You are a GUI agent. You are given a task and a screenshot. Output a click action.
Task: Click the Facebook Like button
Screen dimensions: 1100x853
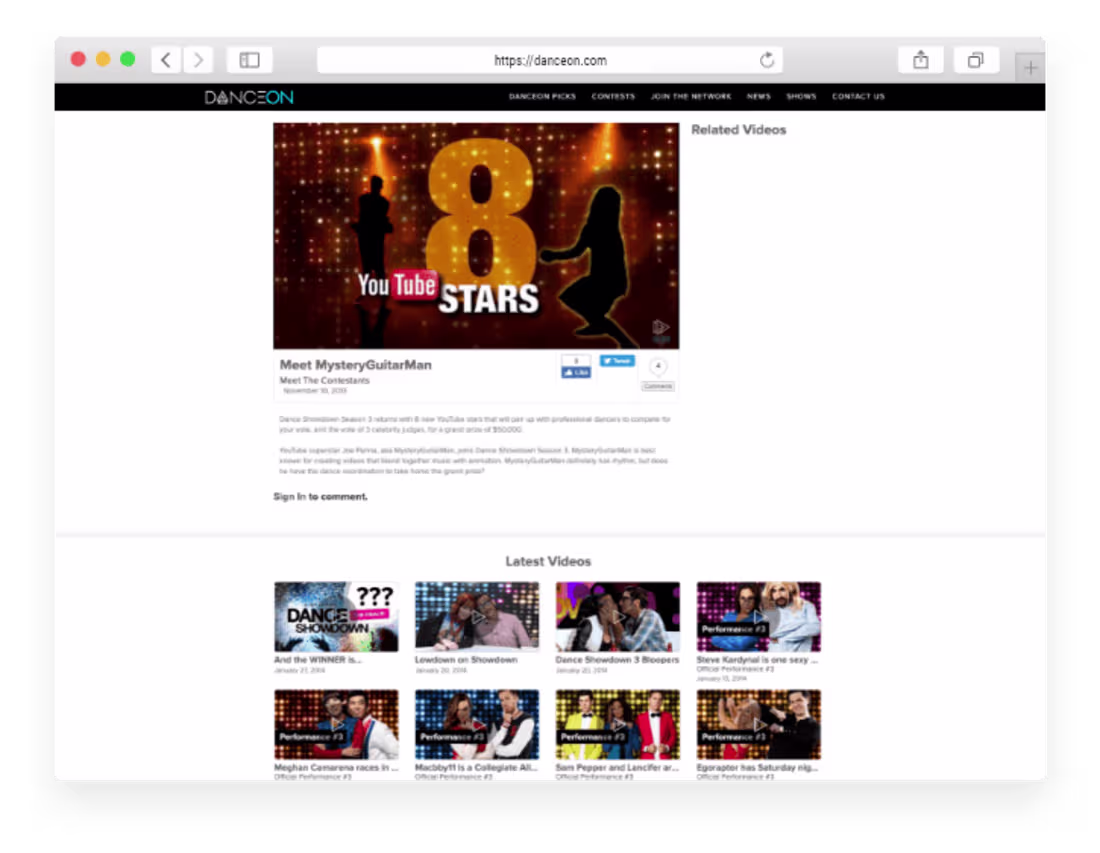576,372
